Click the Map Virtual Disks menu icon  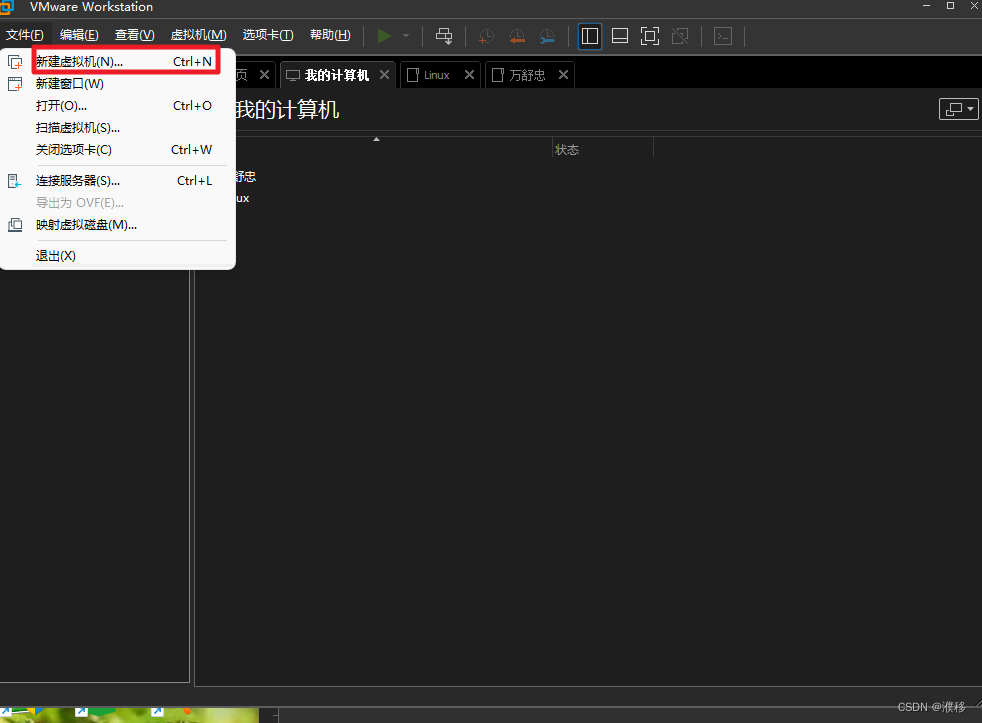15,224
